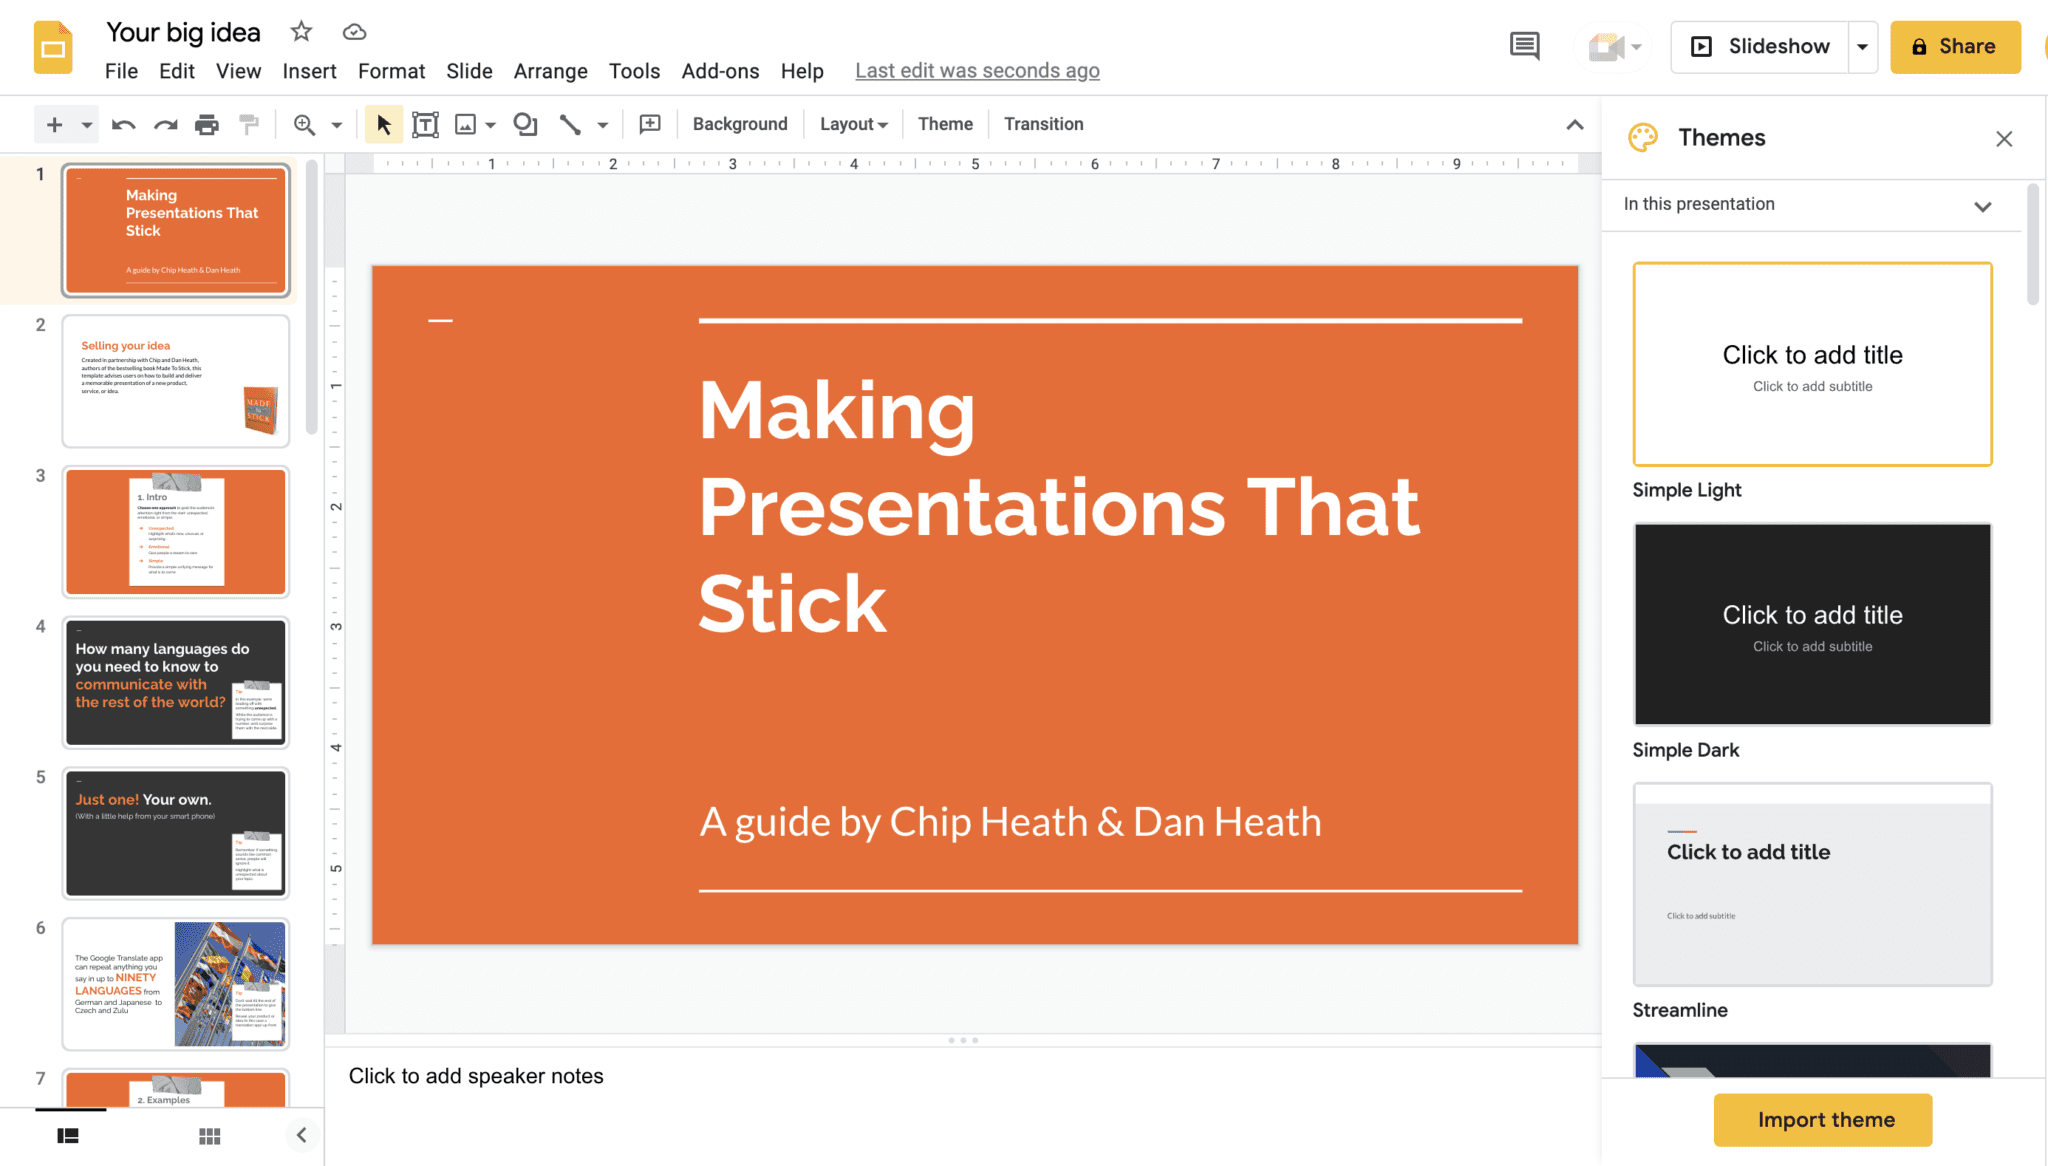Image resolution: width=2048 pixels, height=1166 pixels.
Task: Select the text box tool
Action: [x=425, y=124]
